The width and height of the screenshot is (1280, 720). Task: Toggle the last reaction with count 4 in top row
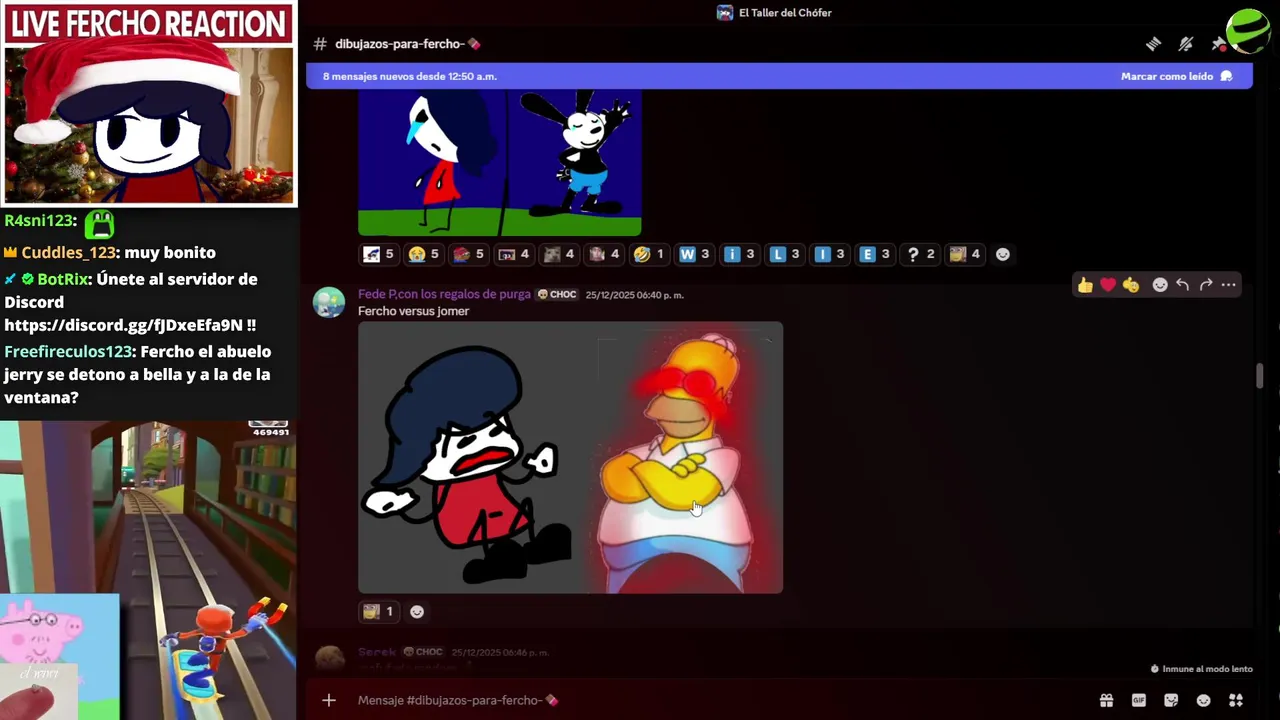coord(965,254)
